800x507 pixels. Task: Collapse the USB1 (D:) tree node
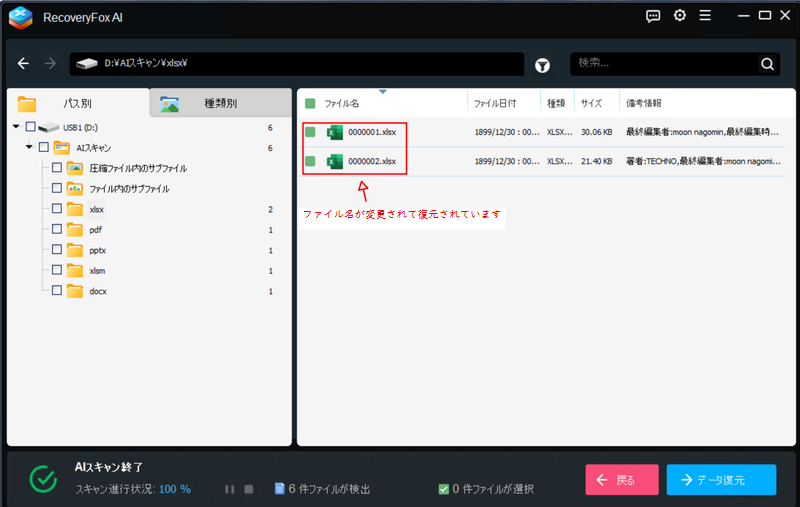[x=16, y=127]
